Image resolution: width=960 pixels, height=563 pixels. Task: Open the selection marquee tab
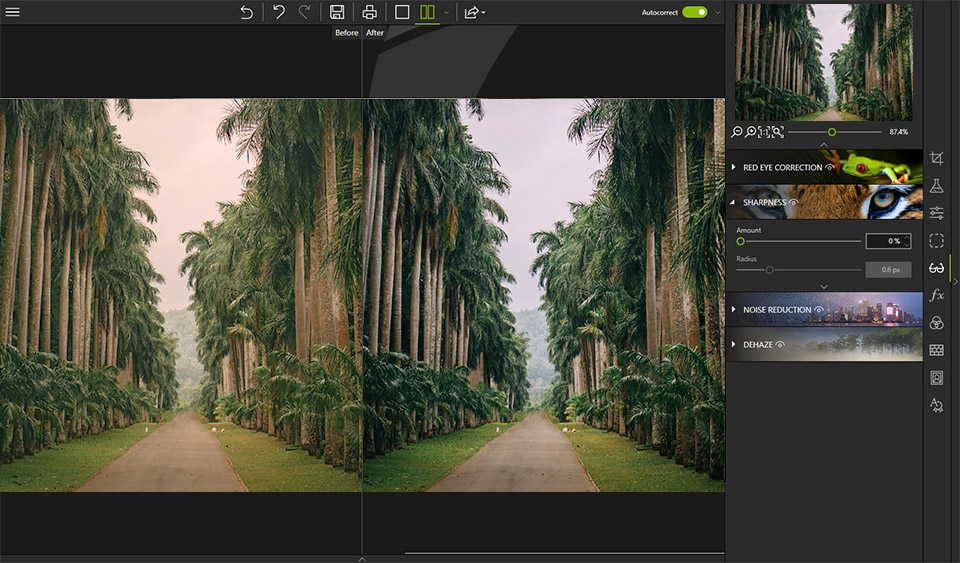tap(936, 240)
